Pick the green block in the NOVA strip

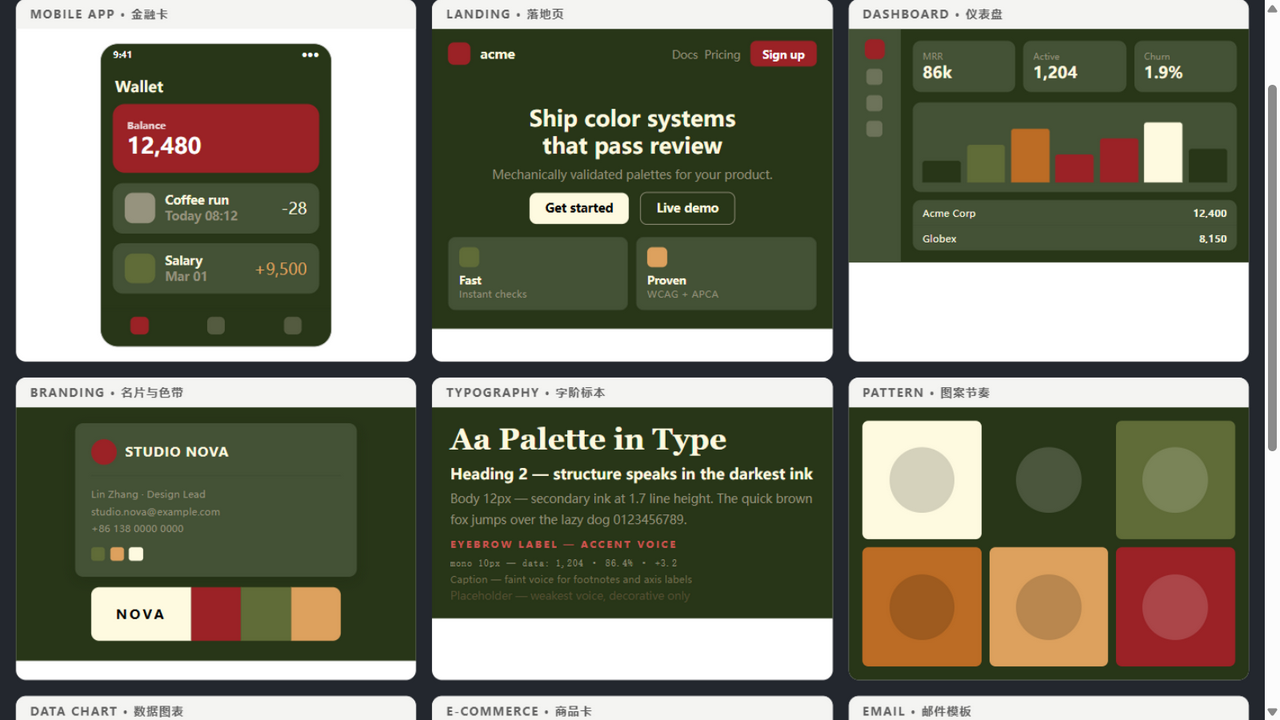tap(266, 614)
